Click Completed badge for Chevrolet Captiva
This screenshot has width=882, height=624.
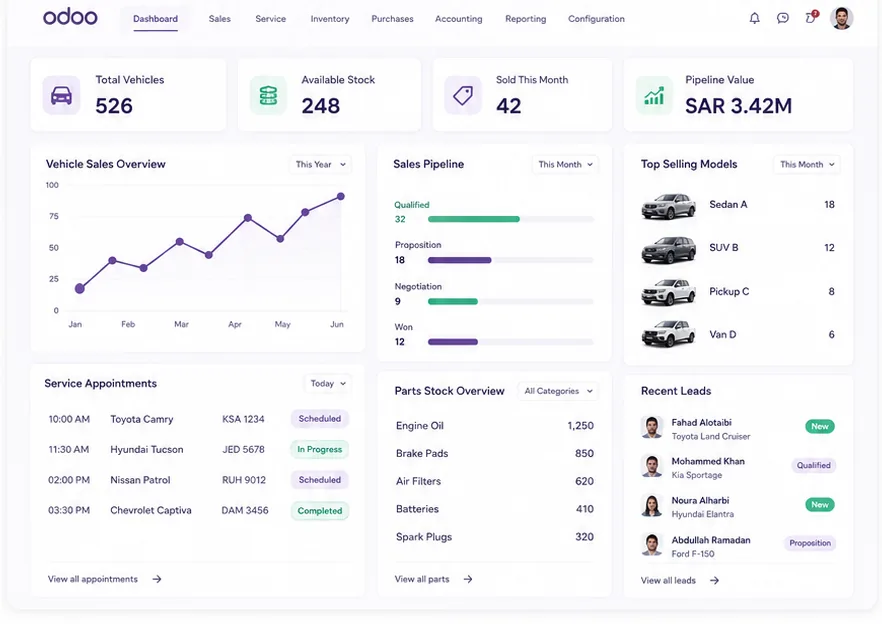pos(320,510)
